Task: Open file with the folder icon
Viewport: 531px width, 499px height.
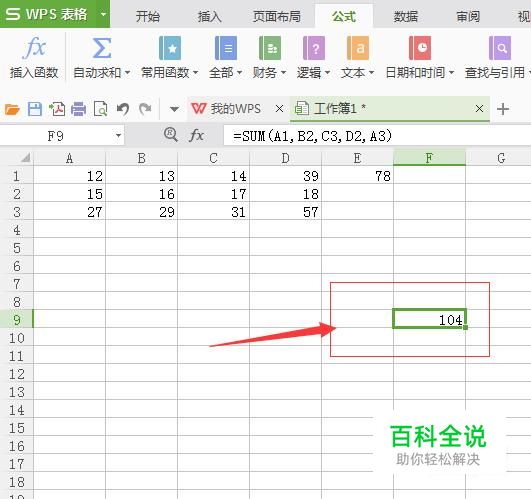Action: pos(12,109)
